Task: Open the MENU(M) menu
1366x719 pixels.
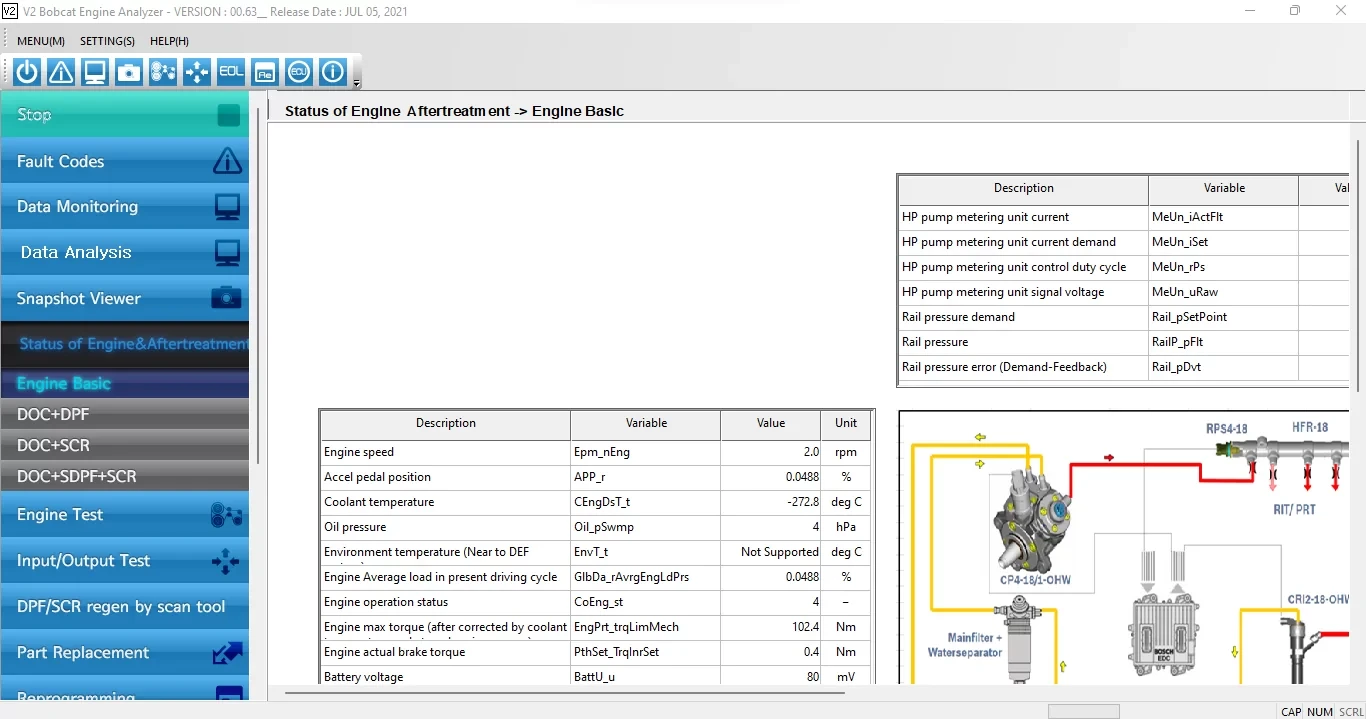Action: pos(41,41)
